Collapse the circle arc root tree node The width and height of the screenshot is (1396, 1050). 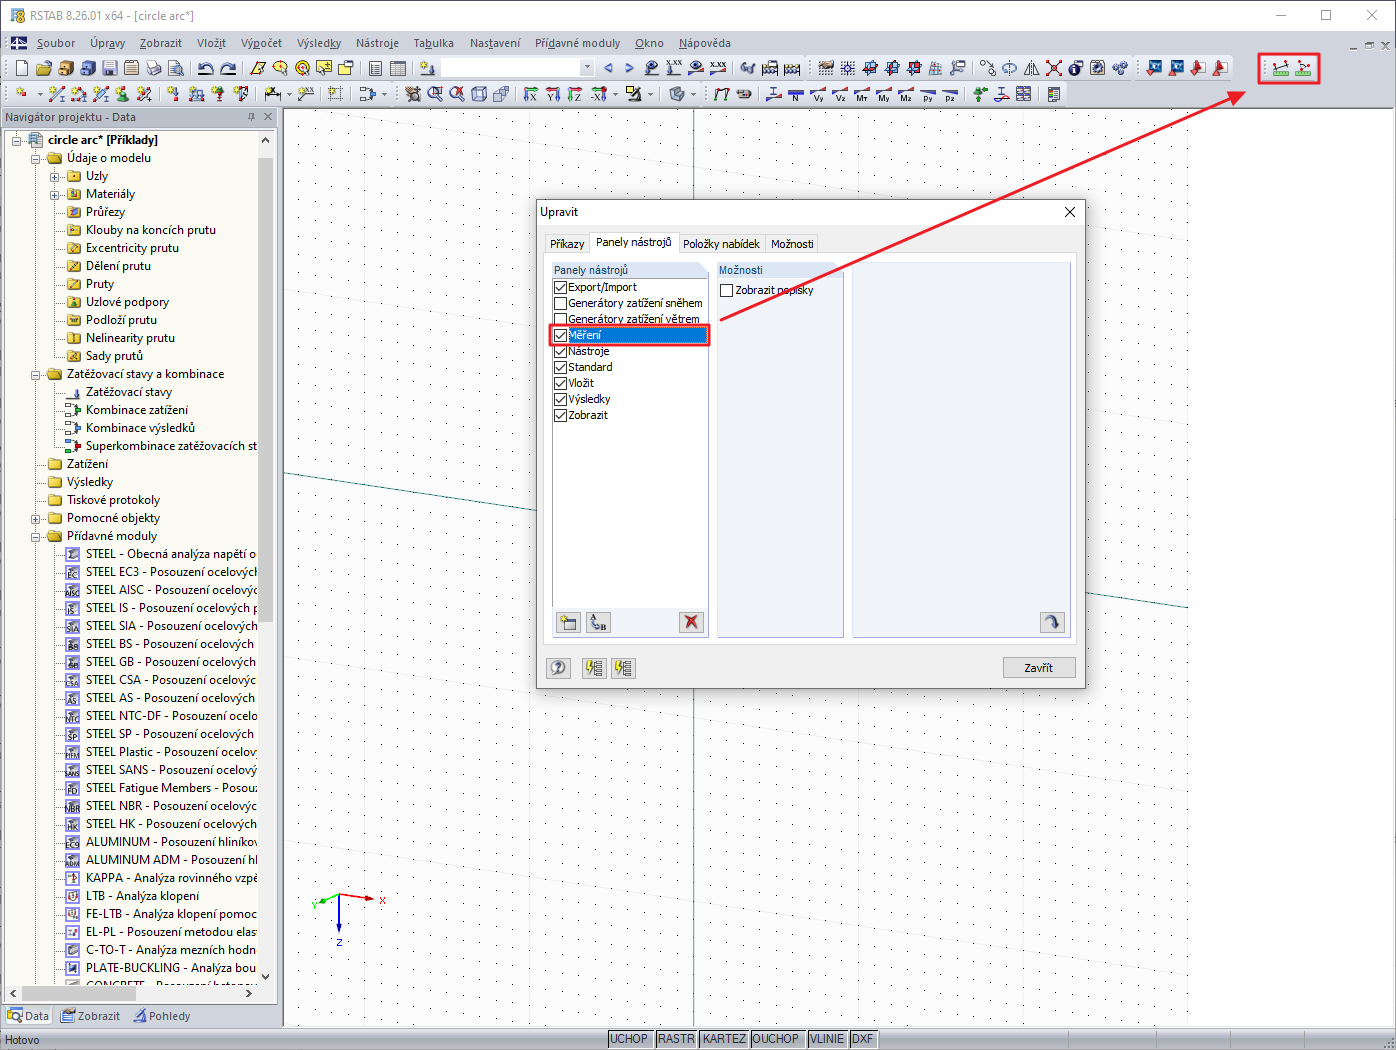click(17, 140)
